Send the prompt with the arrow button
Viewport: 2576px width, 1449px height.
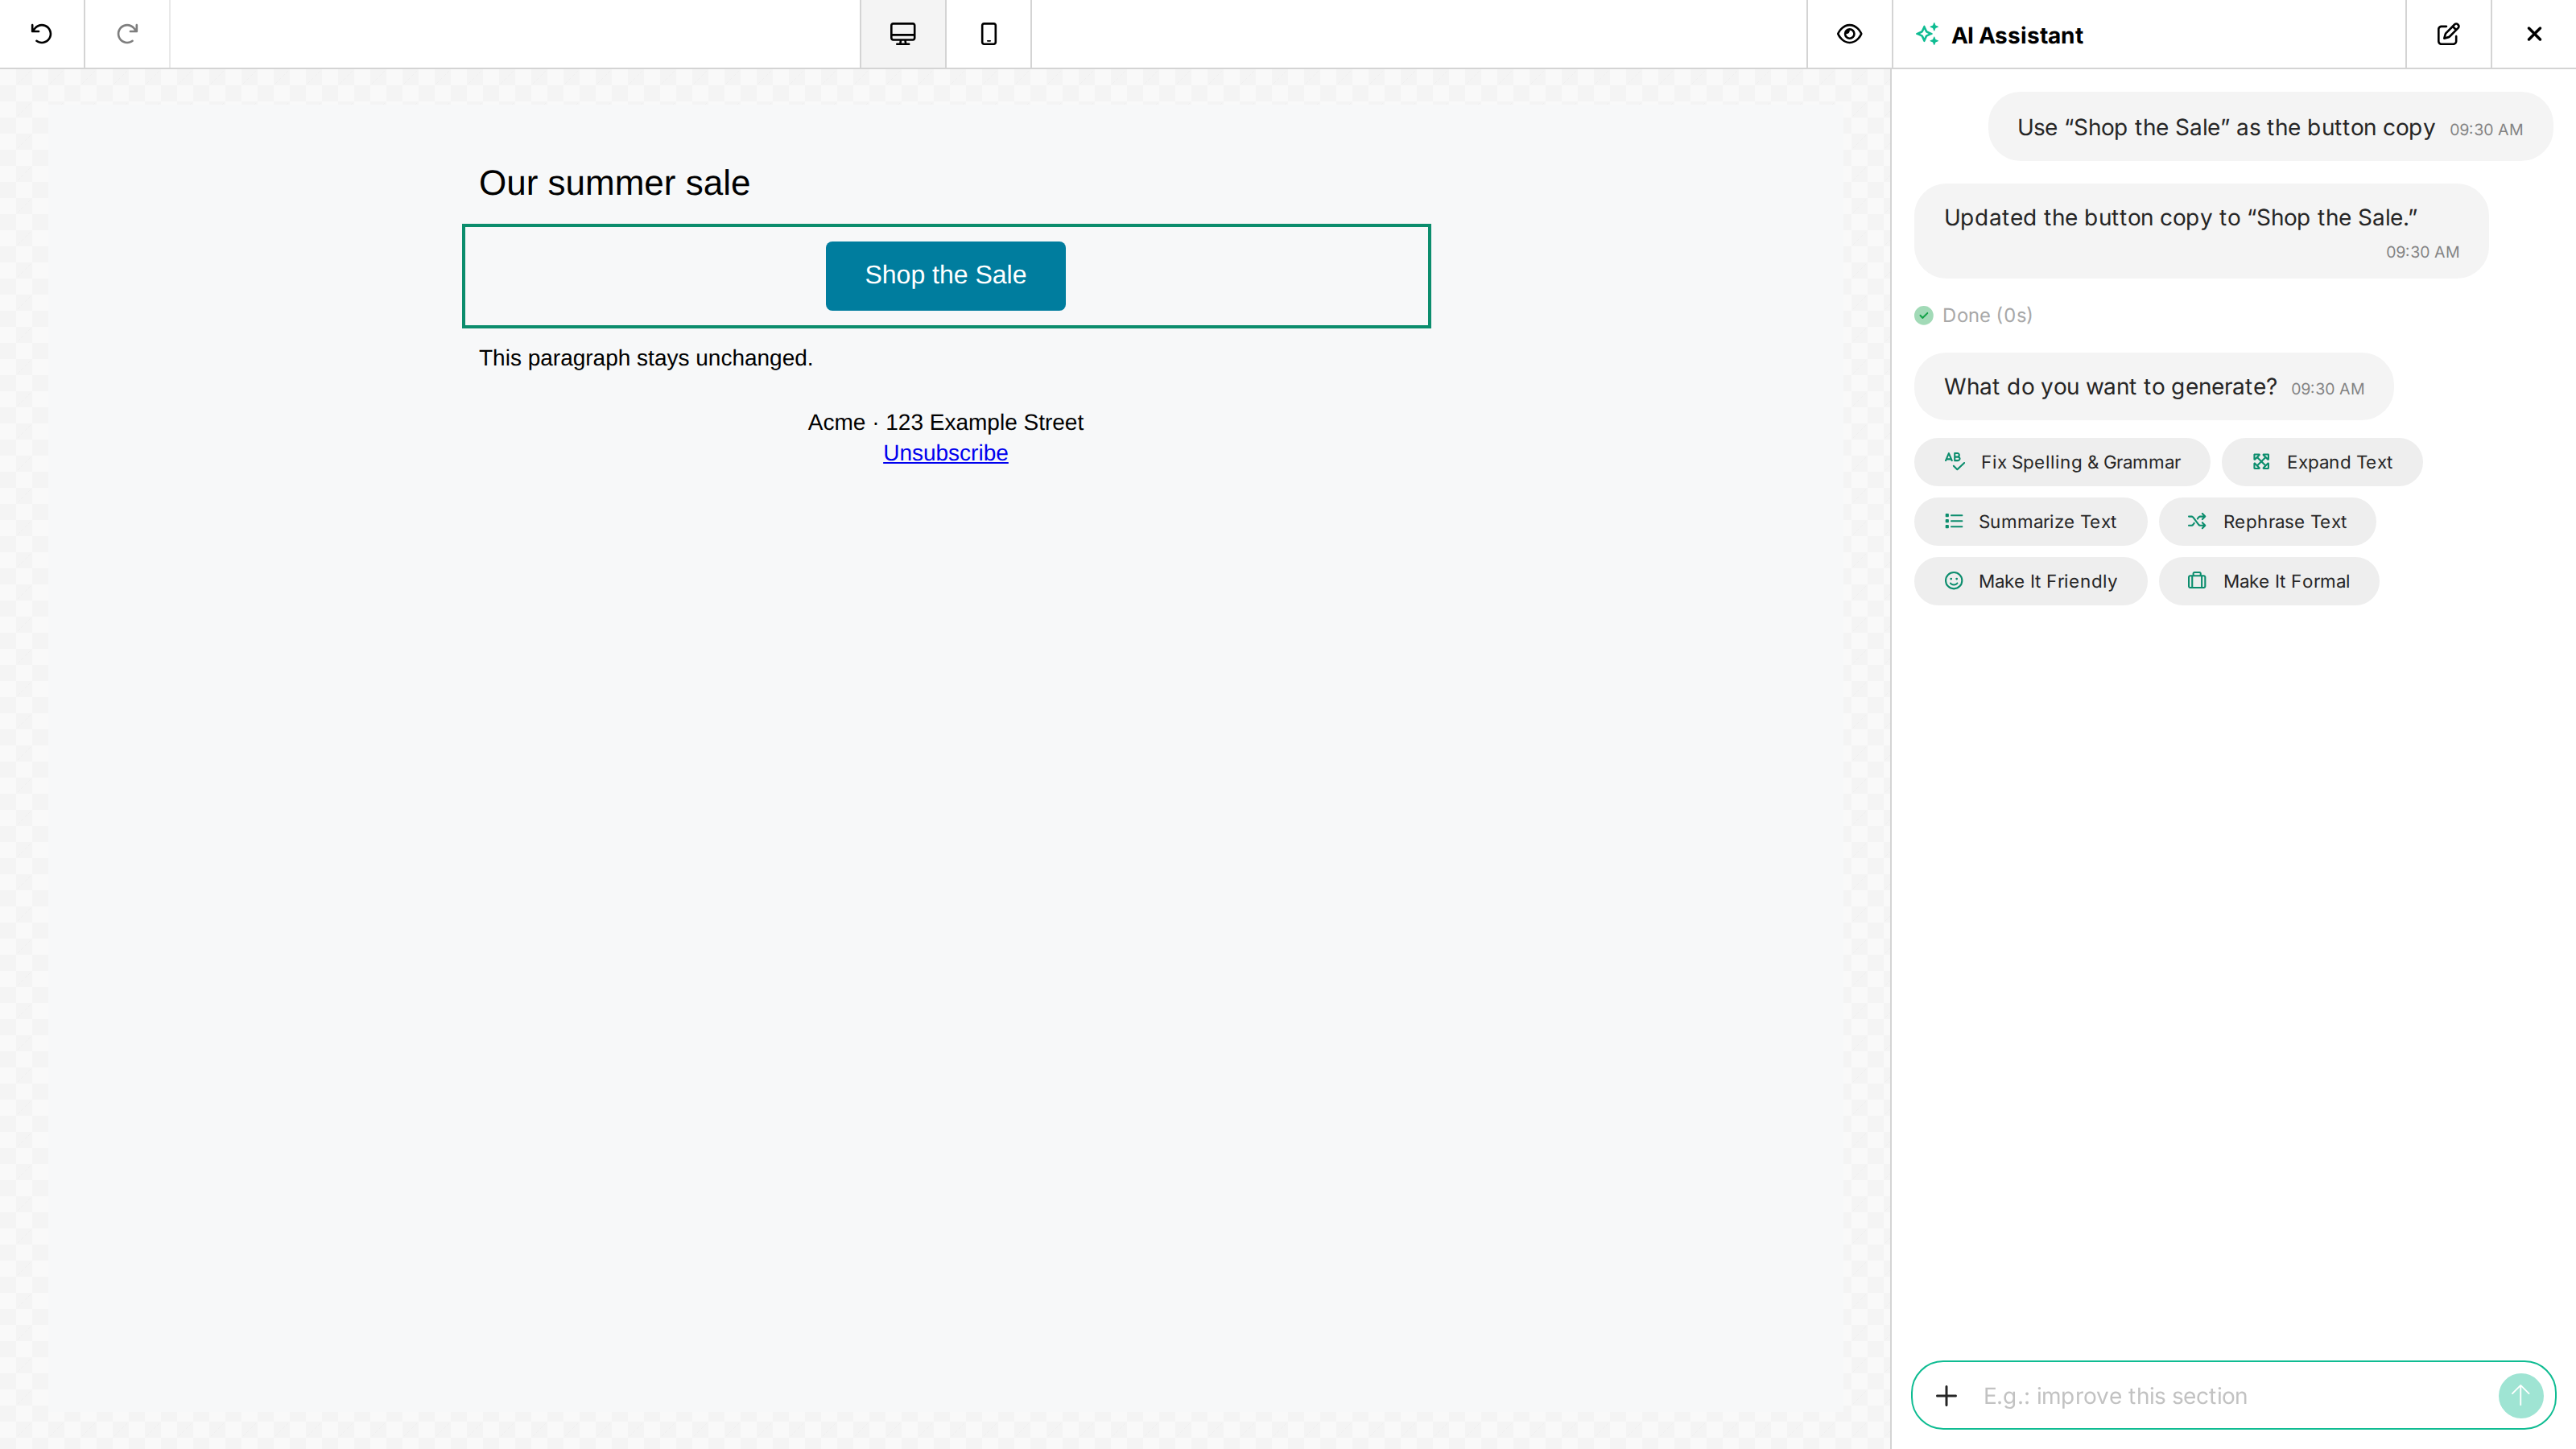[x=2520, y=1396]
